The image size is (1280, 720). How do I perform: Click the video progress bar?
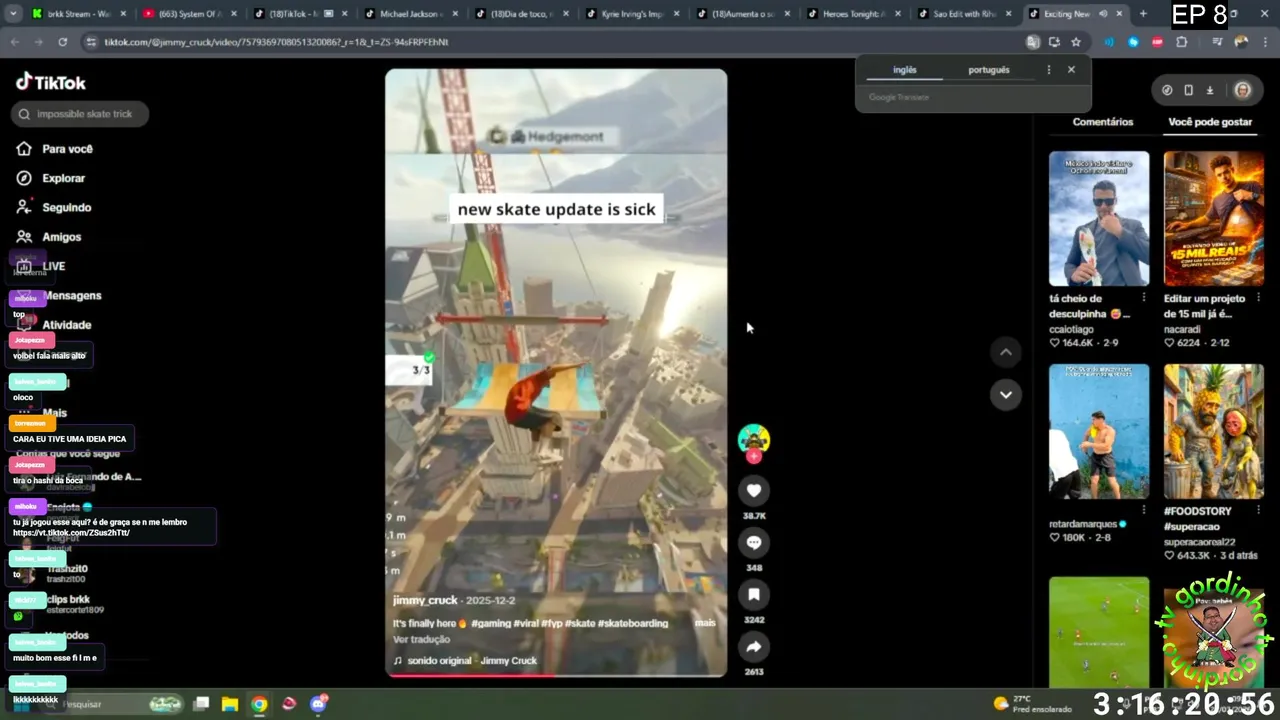coord(556,675)
